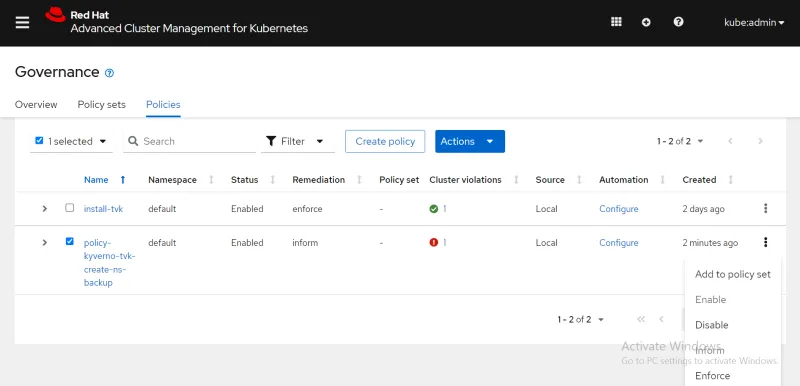Screen dimensions: 800x386
Task: Sort by Name column arrow
Action: tap(123, 179)
